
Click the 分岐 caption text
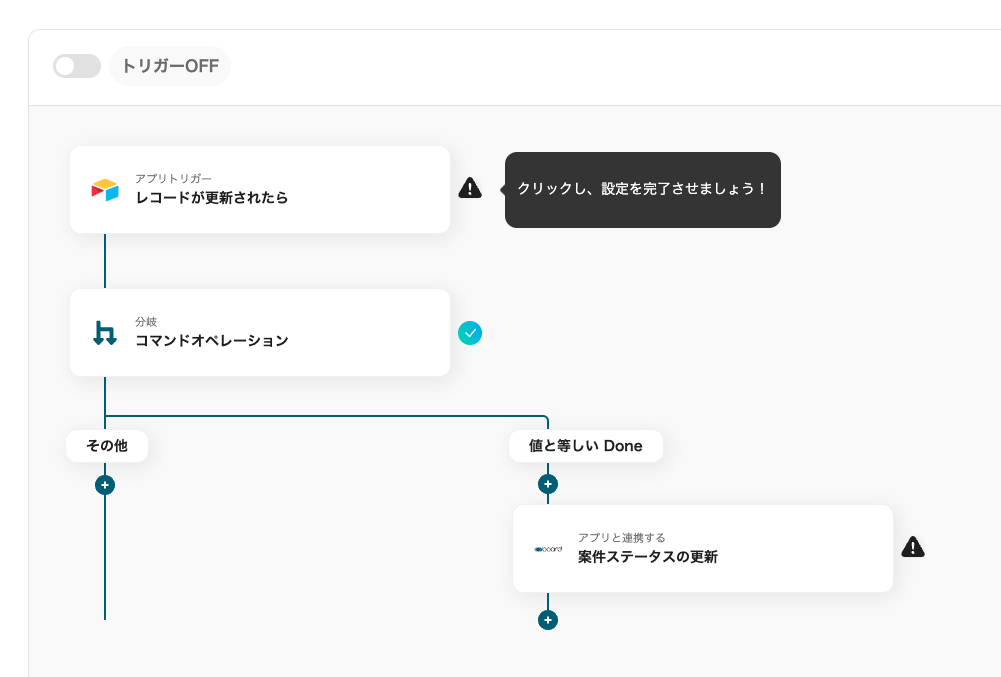click(146, 322)
